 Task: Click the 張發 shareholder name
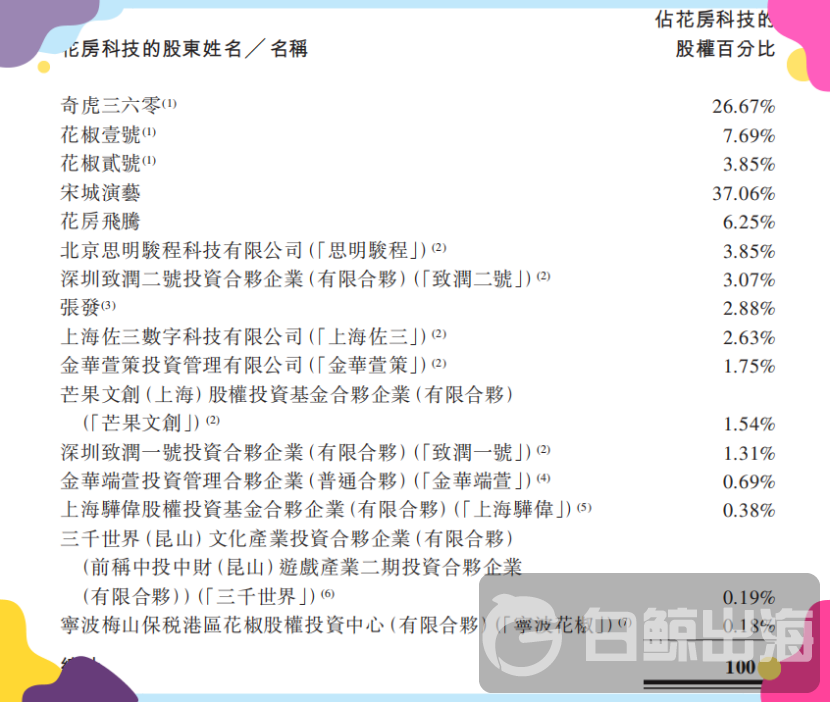point(81,307)
